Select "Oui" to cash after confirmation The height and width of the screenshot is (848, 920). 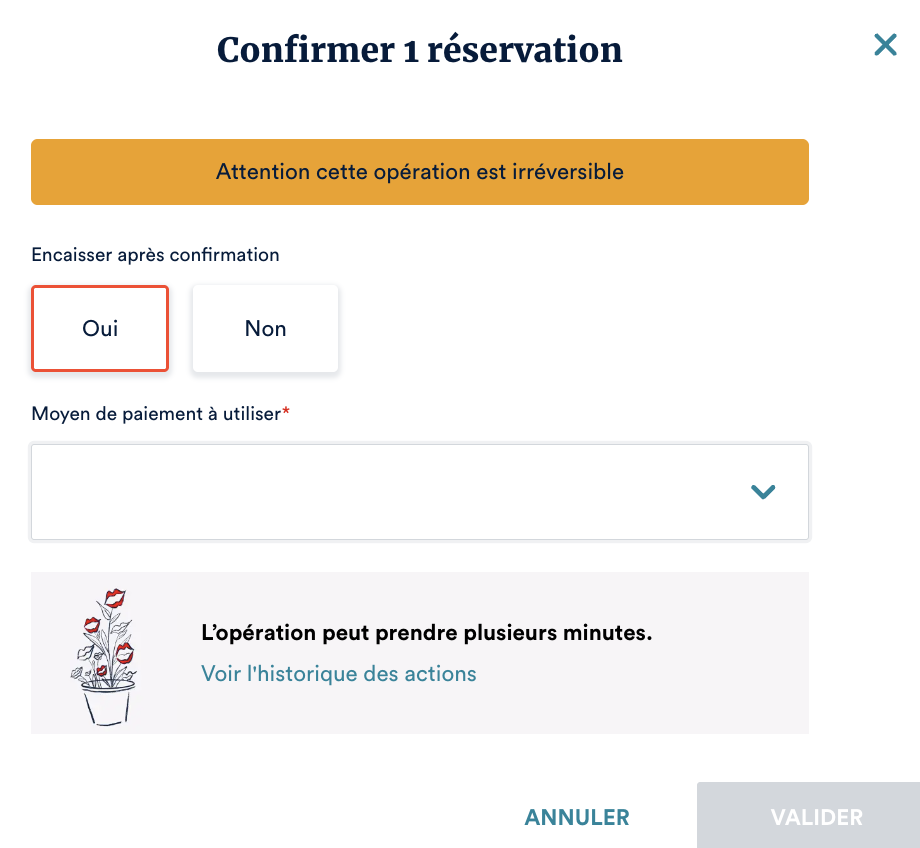click(100, 329)
